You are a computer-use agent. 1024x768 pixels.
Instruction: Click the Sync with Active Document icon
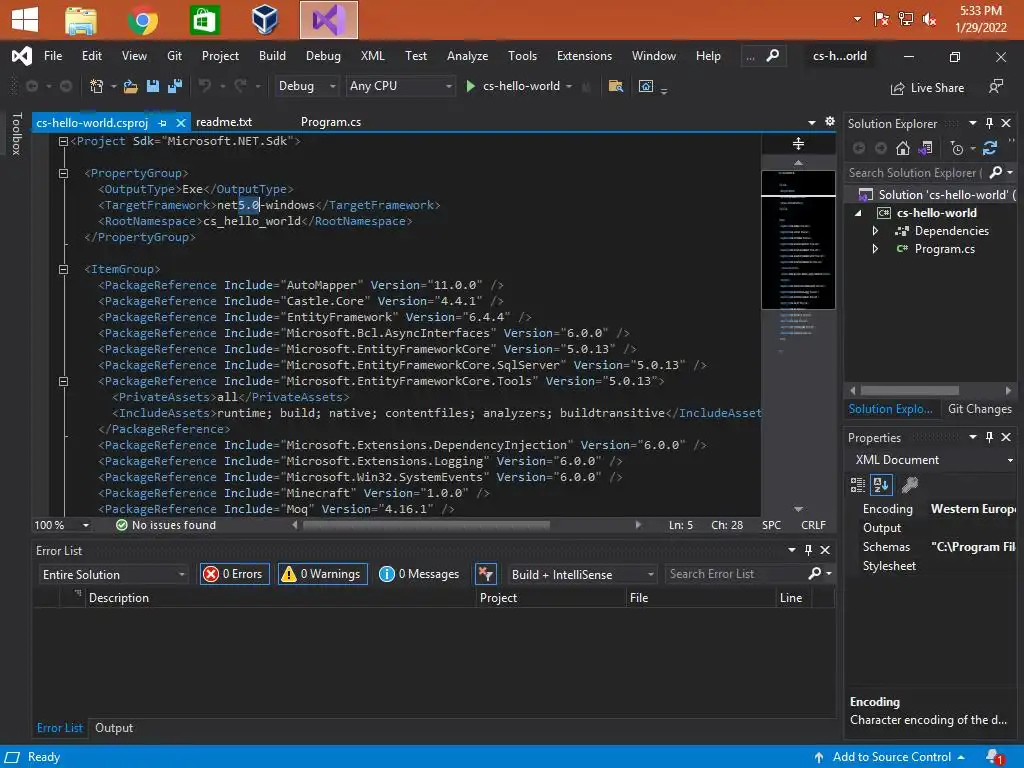coord(990,149)
